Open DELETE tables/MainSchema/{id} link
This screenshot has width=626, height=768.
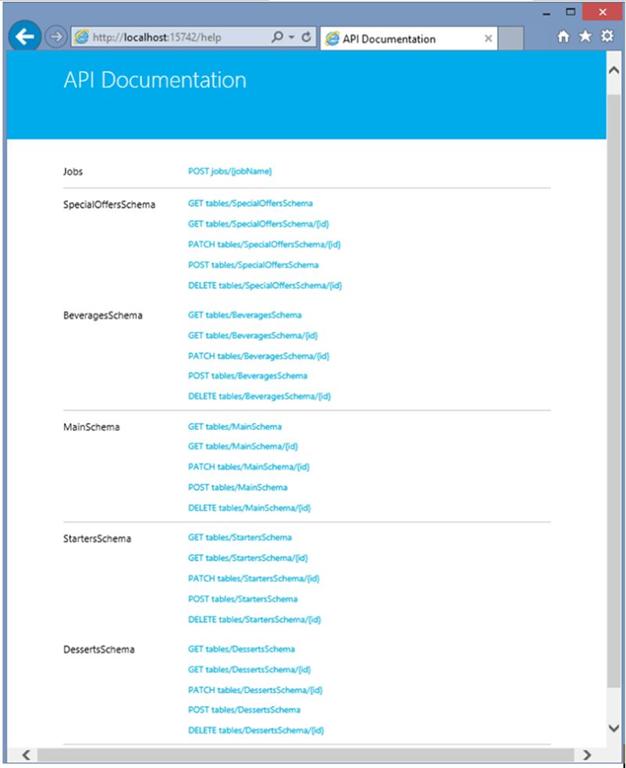249,508
